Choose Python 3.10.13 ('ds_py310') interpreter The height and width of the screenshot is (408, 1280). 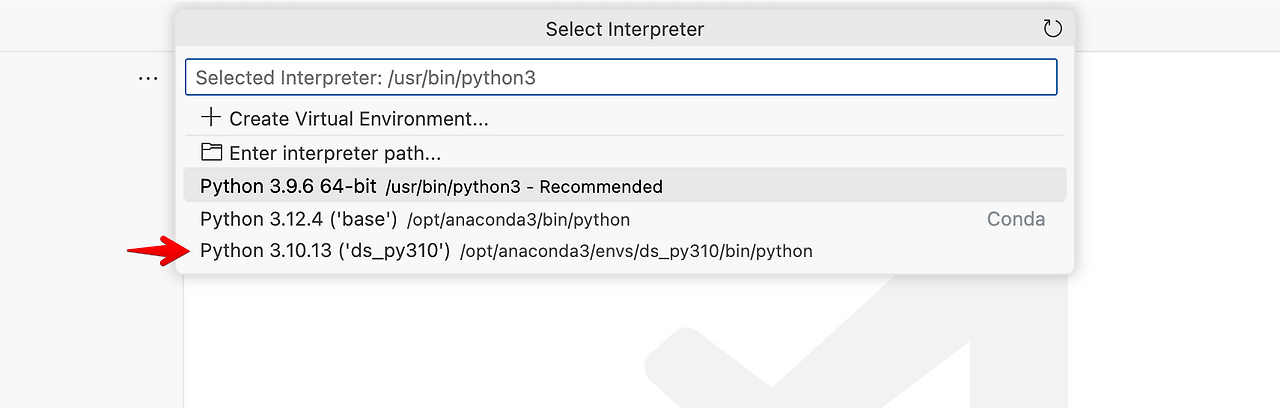pos(325,251)
